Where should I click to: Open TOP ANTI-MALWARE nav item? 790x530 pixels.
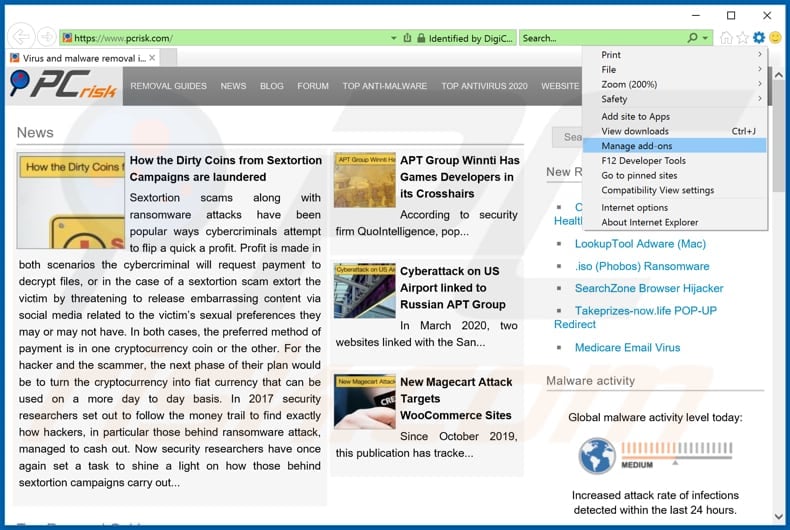click(385, 86)
